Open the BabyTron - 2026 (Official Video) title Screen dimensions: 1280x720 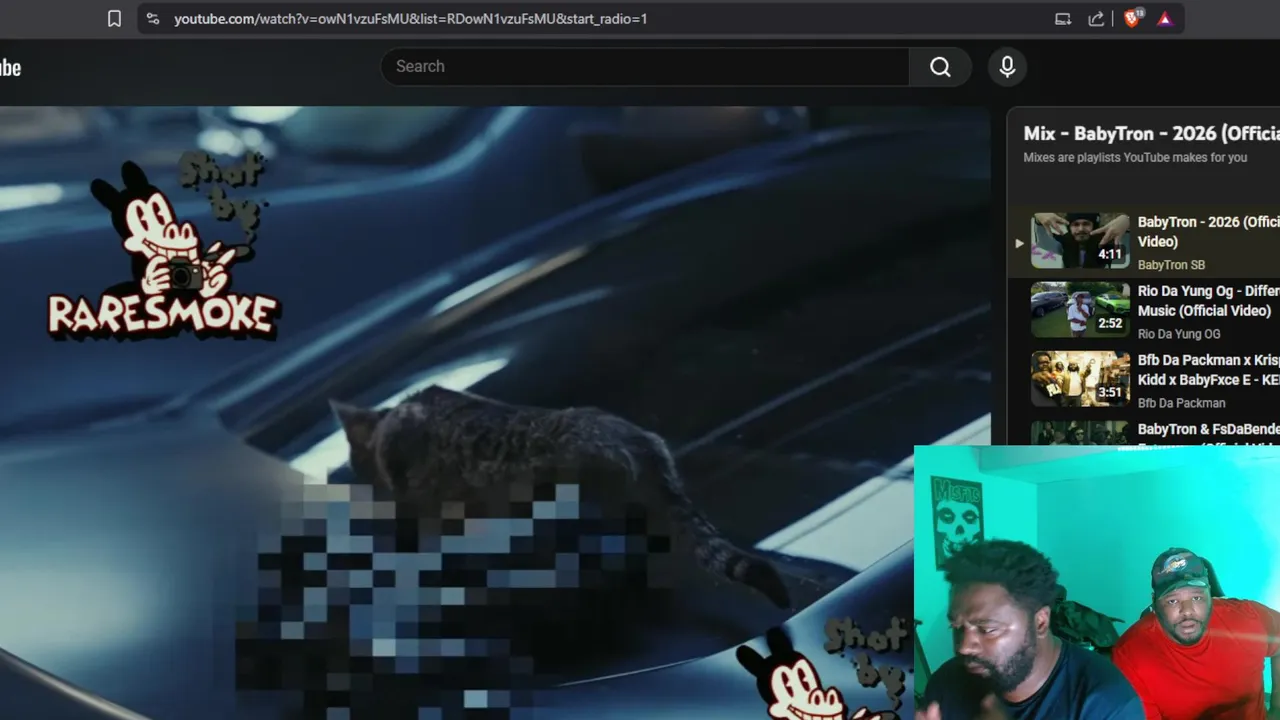pos(1208,231)
